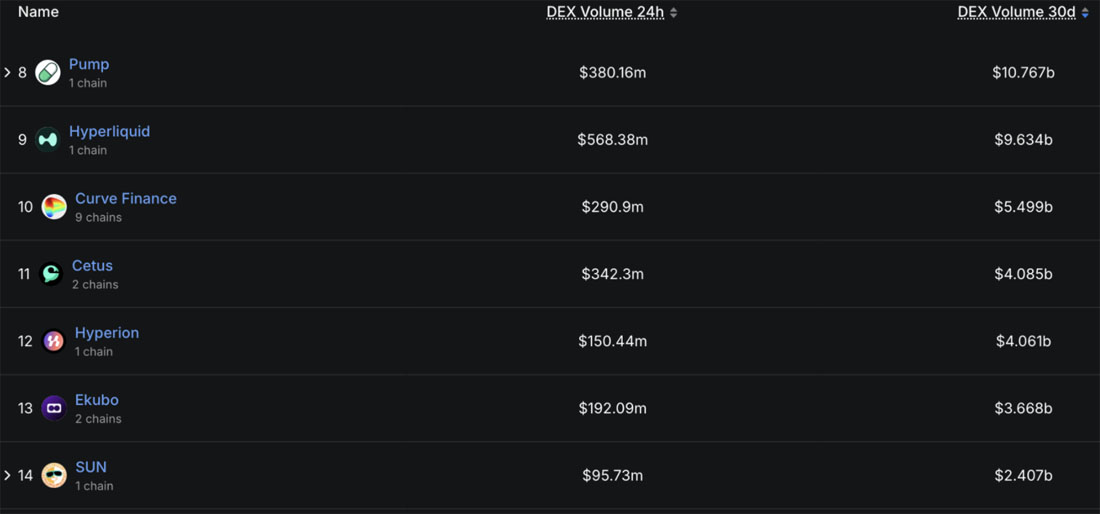Open the Hyperion protocol link

tap(107, 333)
